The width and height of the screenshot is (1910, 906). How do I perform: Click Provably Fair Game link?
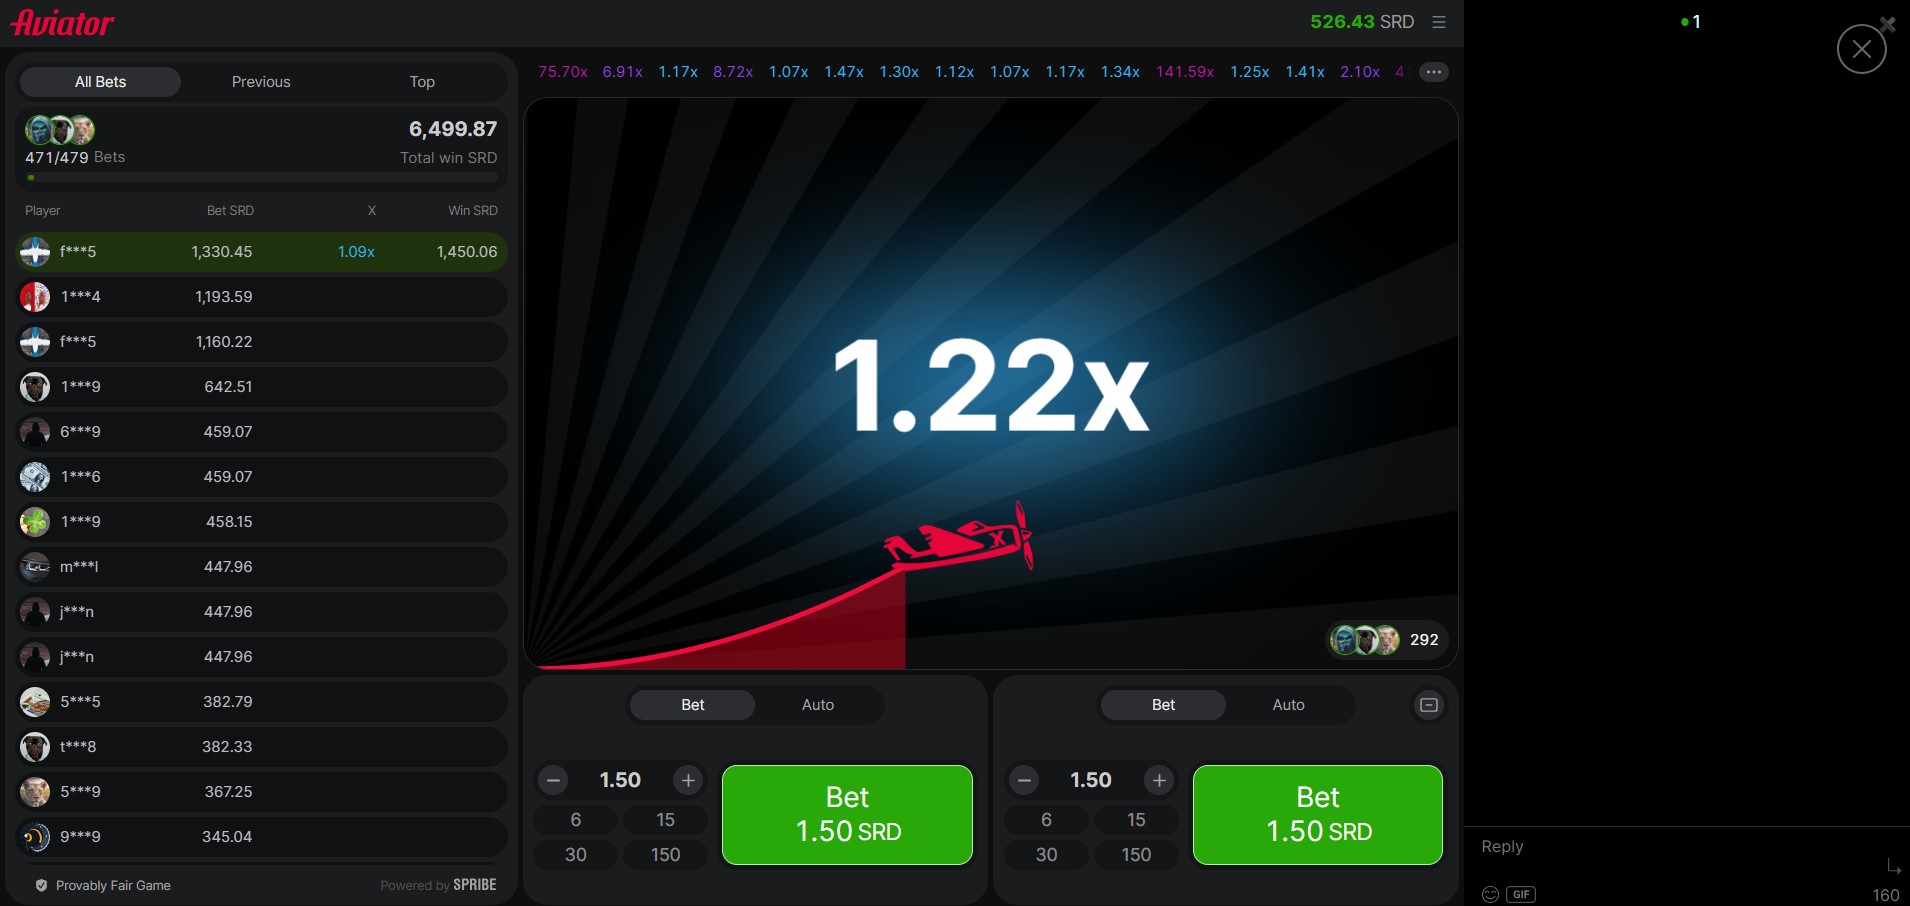point(113,885)
